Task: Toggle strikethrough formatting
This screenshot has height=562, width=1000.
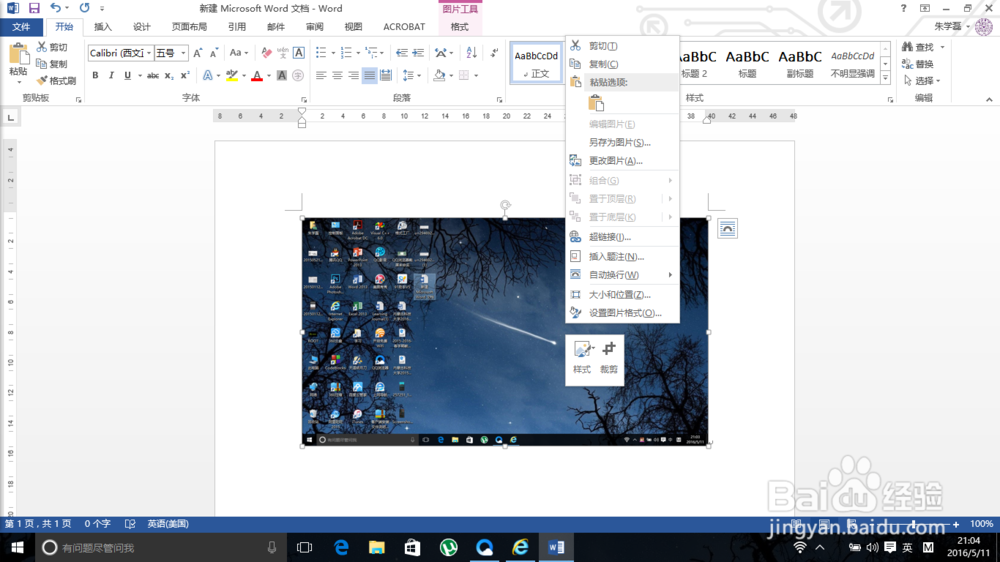Action: [153, 75]
